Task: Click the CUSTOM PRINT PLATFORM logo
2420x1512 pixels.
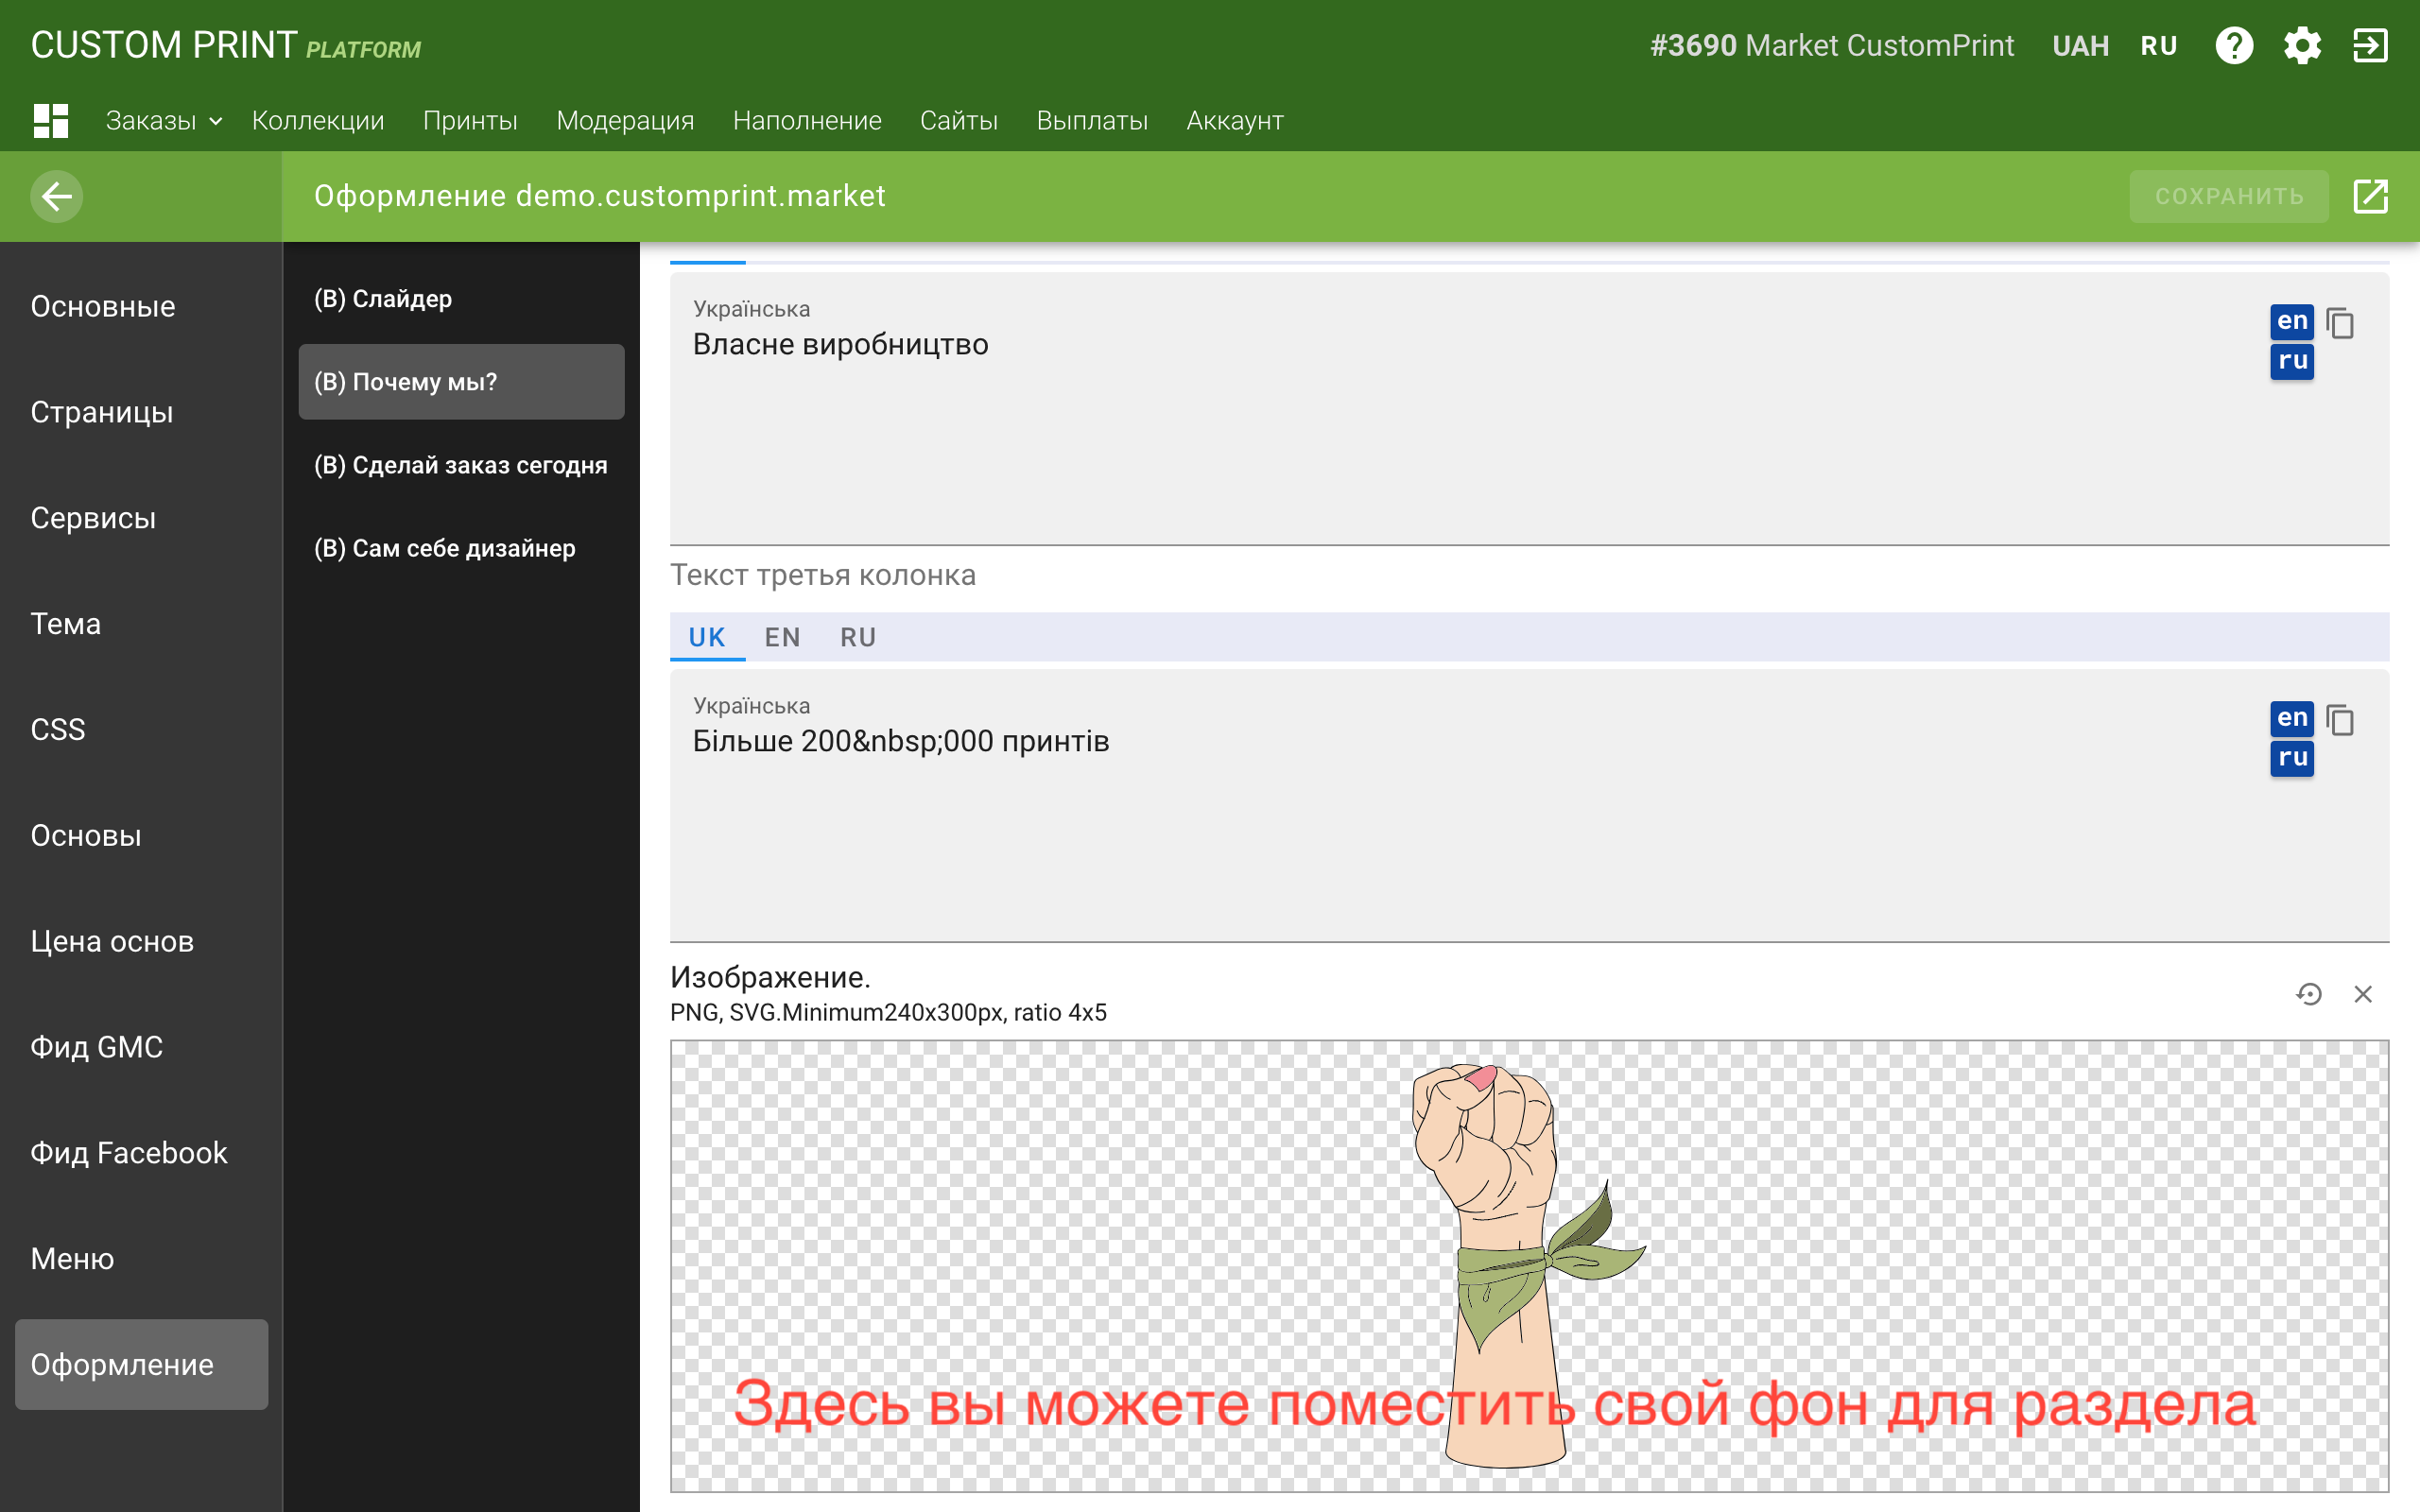Action: pyautogui.click(x=226, y=45)
